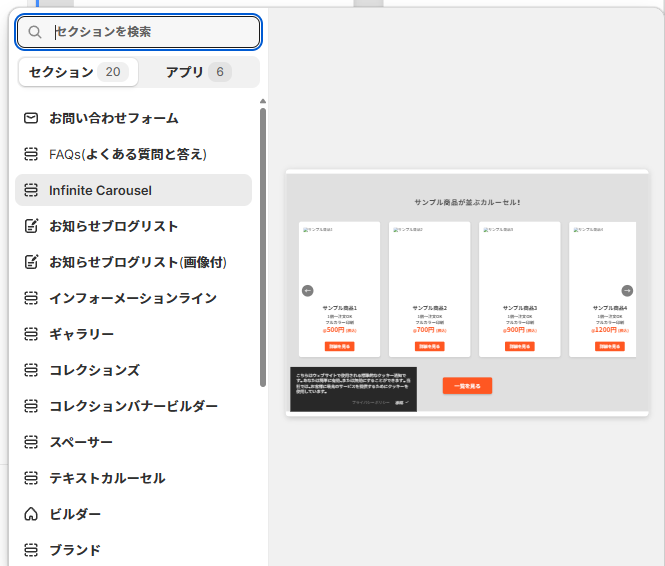Click the orange button under 900円
This screenshot has height=566, width=665.
point(520,346)
